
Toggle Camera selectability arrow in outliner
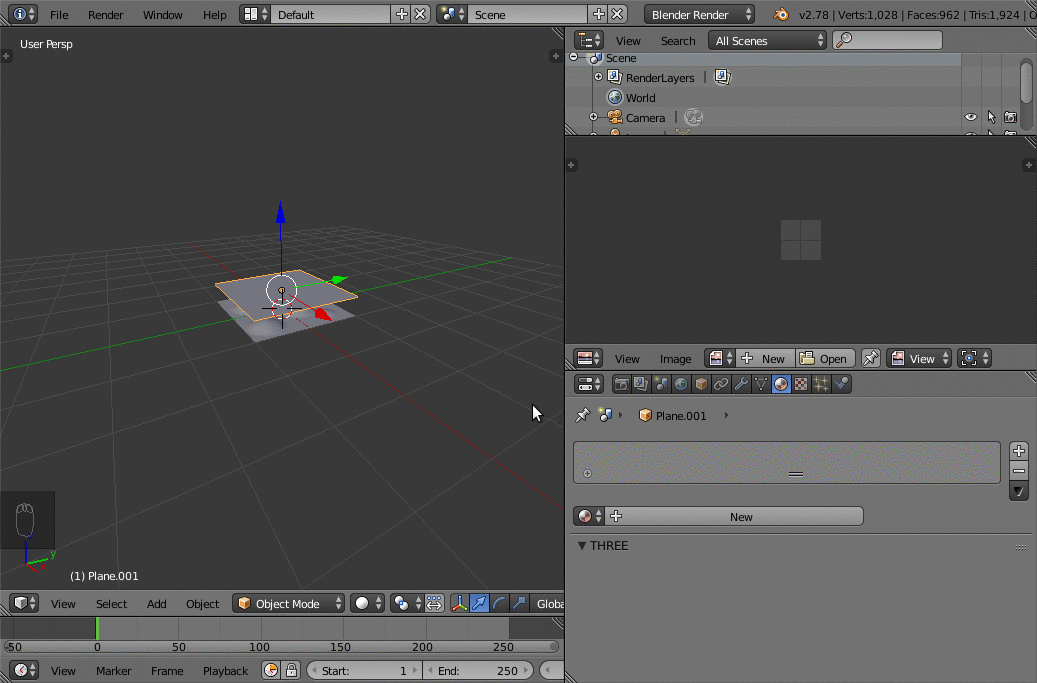991,117
